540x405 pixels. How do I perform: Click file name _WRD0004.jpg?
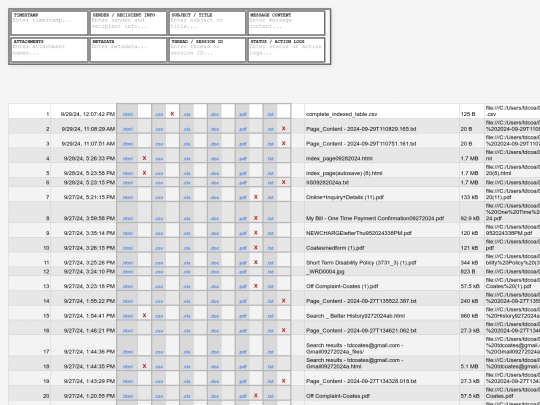325,272
